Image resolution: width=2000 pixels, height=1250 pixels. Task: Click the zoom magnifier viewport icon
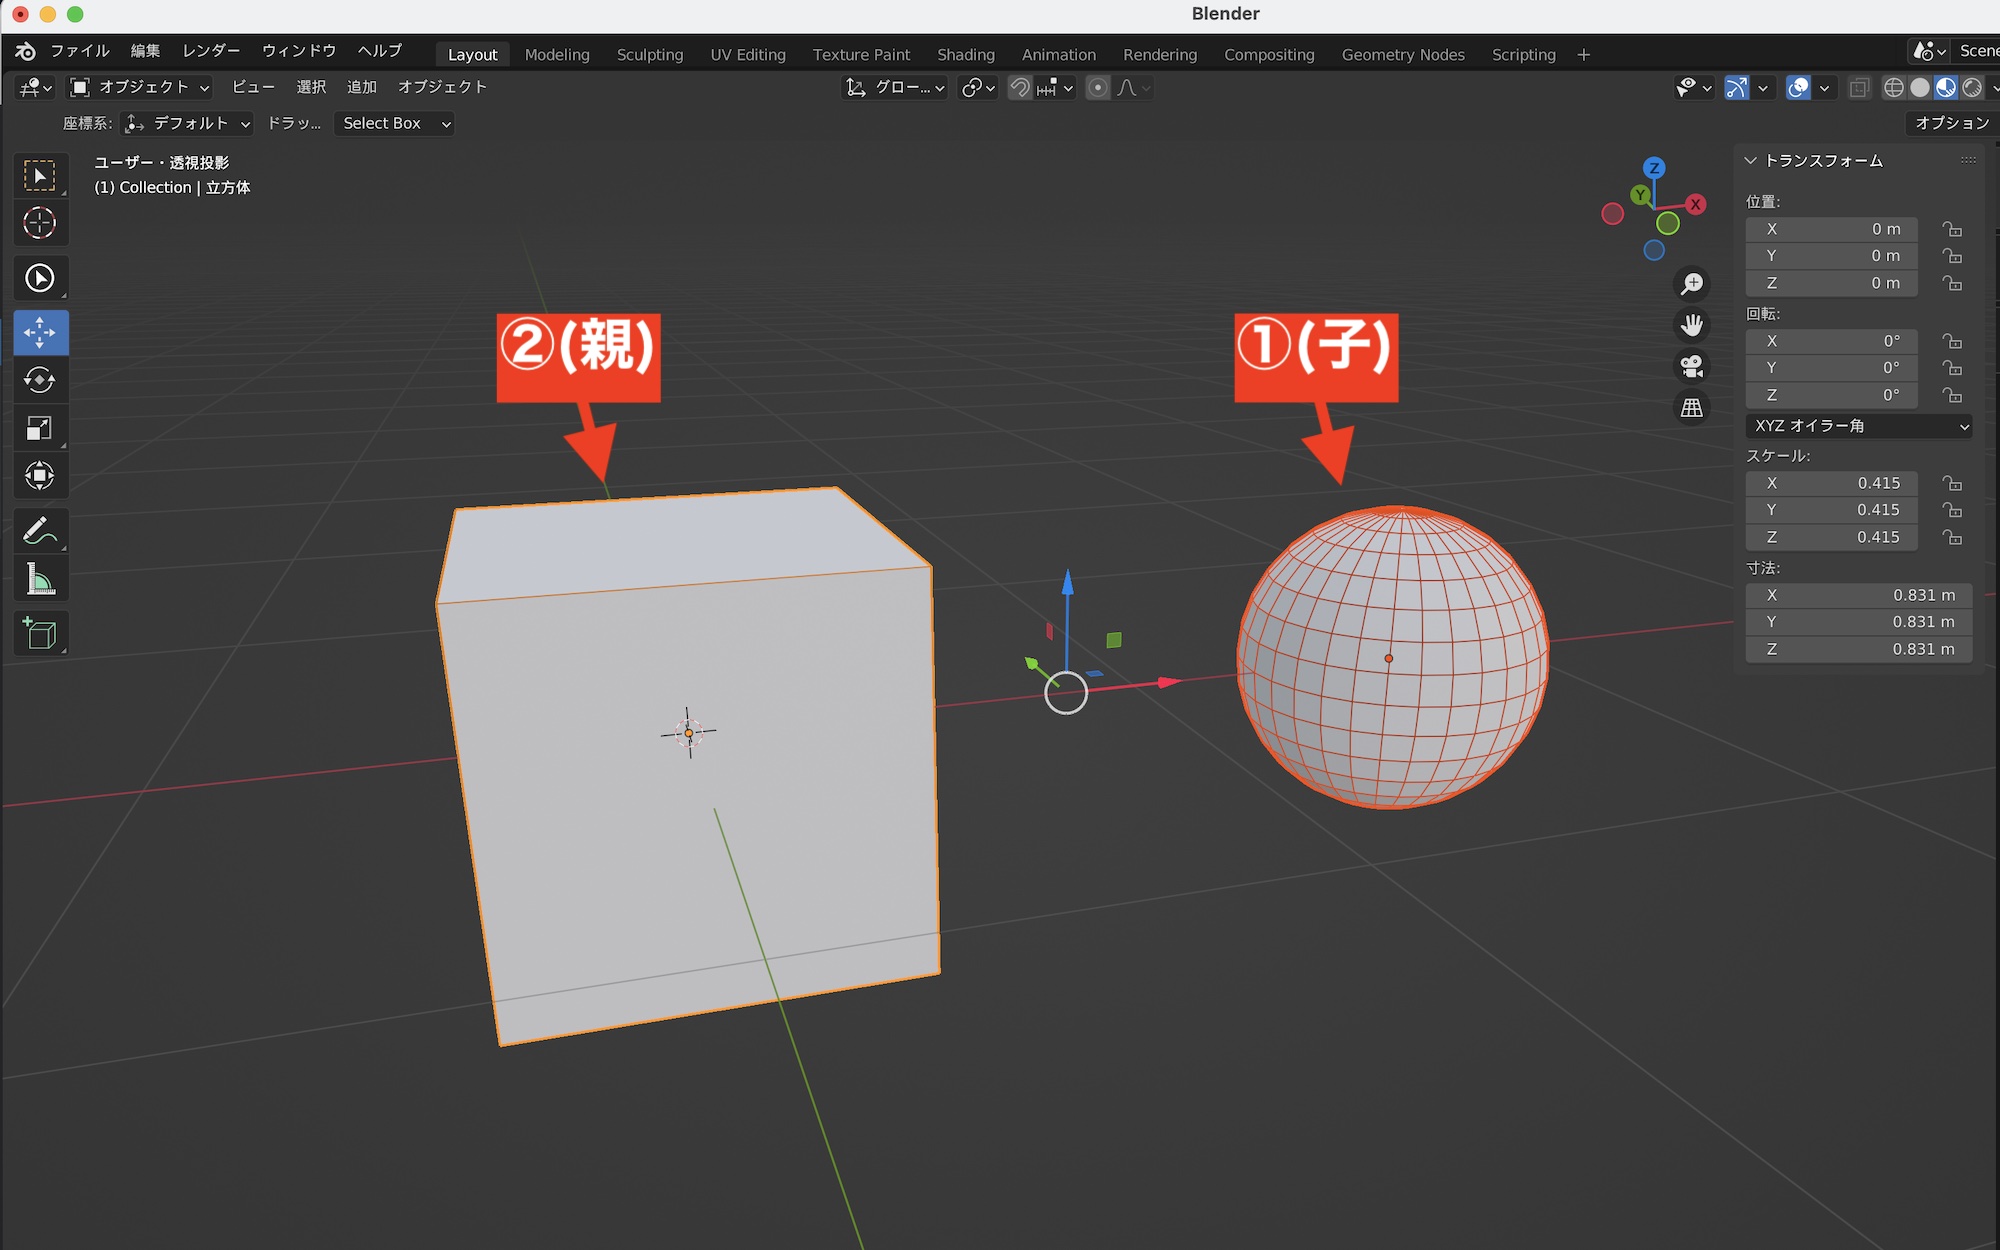click(x=1692, y=284)
